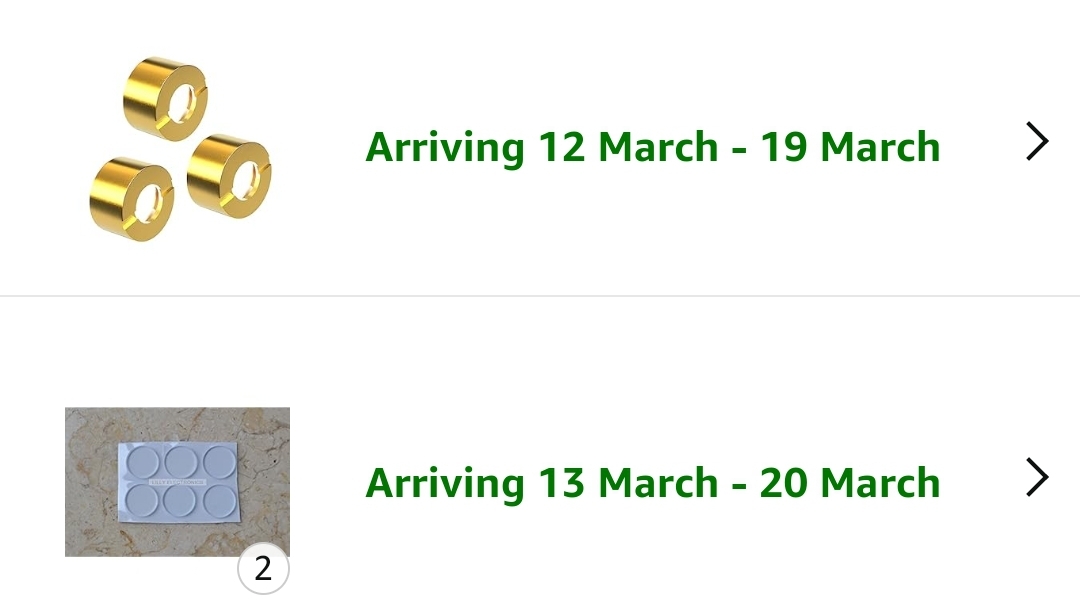Viewport: 1080px width, 601px height.
Task: Select the word 'Arriving' in first delivery
Action: 444,147
